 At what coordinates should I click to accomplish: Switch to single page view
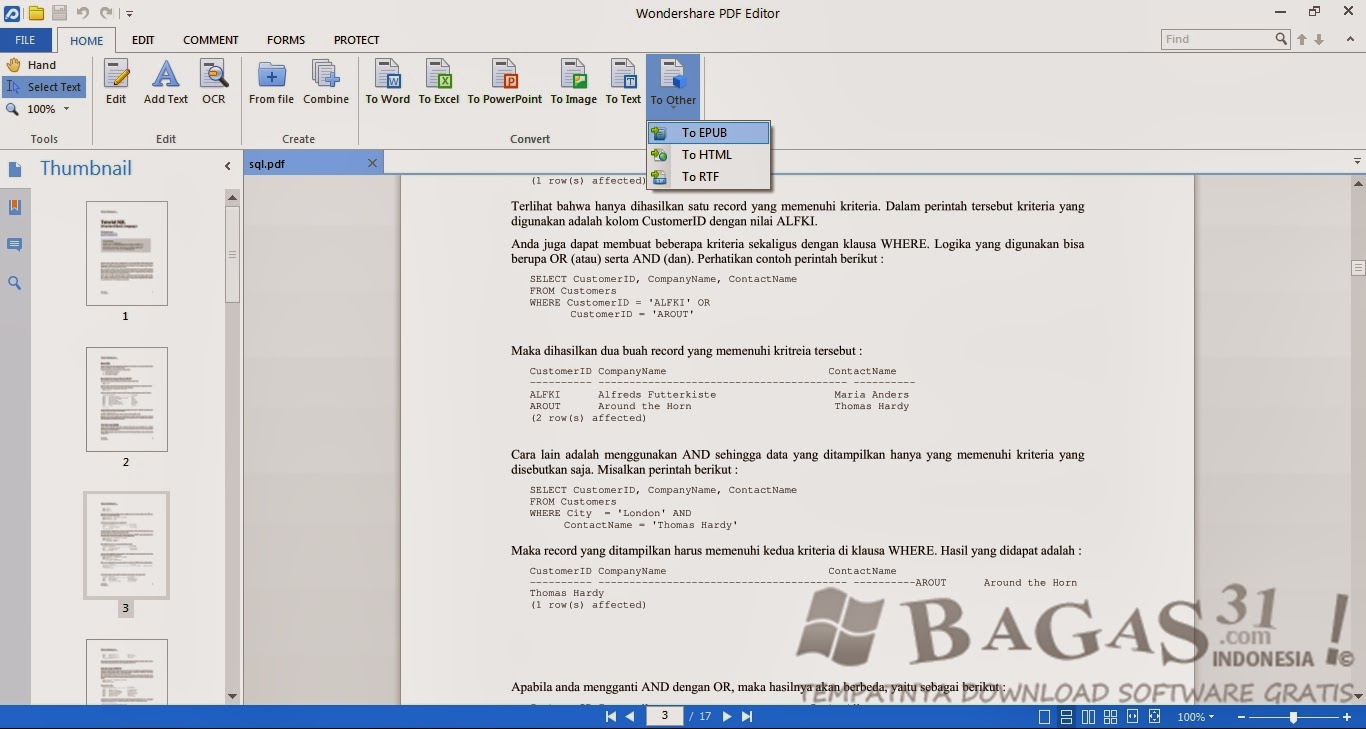coord(1045,717)
